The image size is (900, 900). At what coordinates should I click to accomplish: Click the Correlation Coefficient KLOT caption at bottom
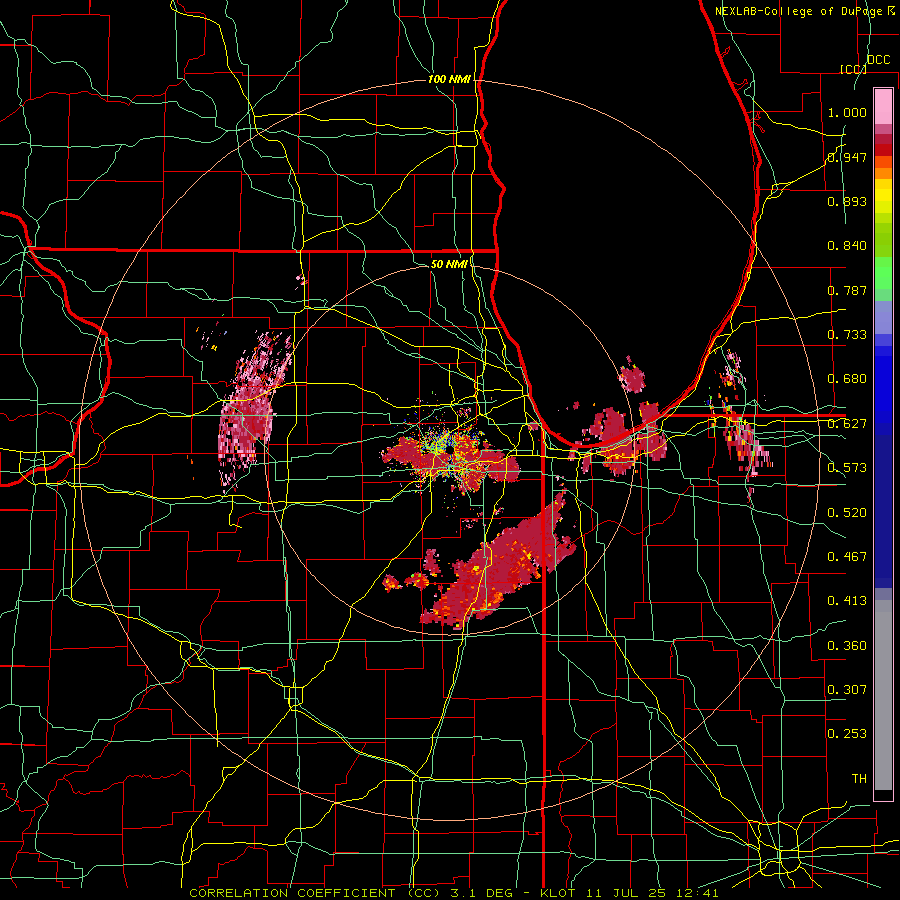click(453, 893)
